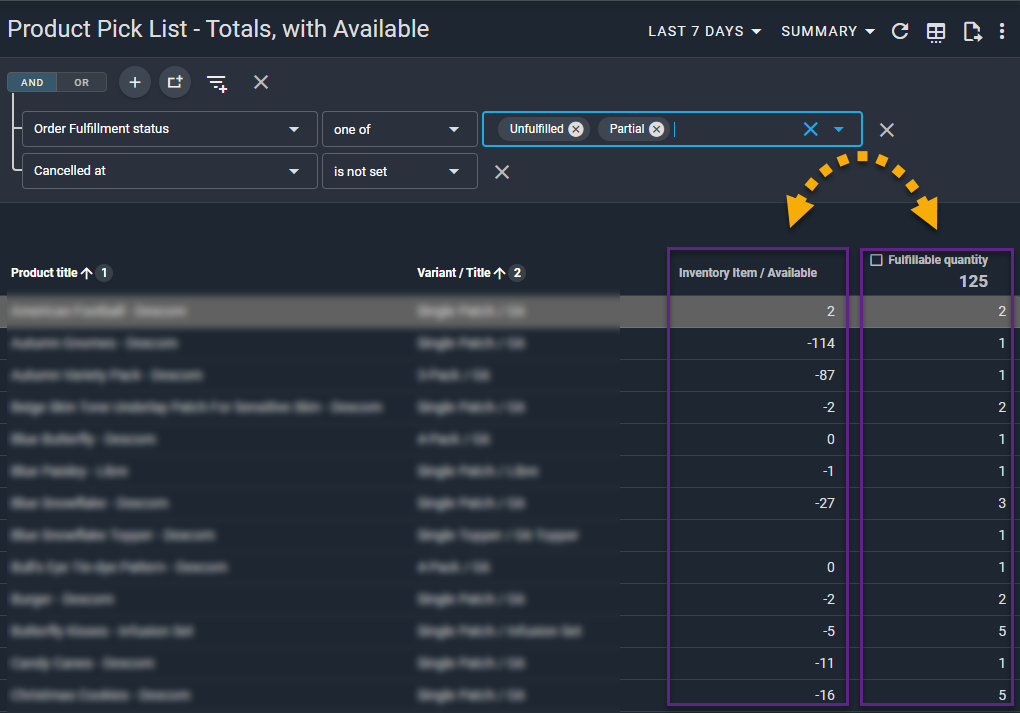This screenshot has height=713, width=1020.
Task: Toggle filter logic to AND
Action: click(x=32, y=83)
